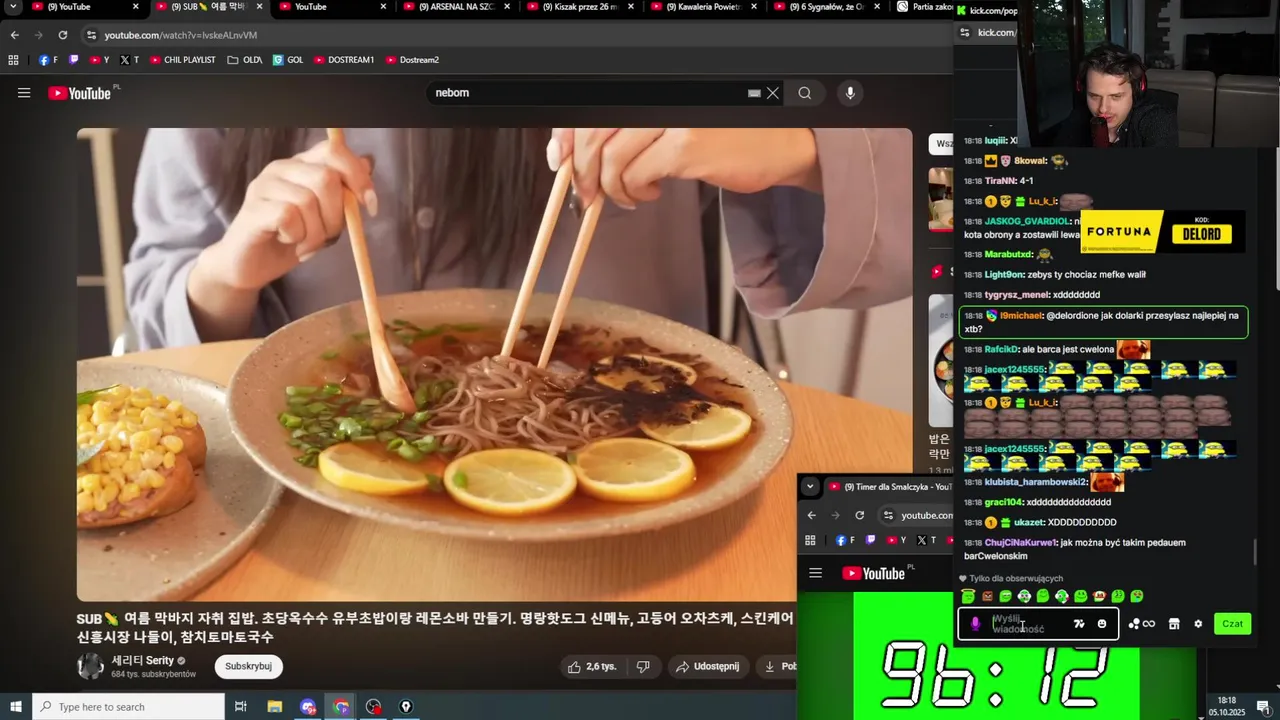
Task: Click the chat scrollbar thumb
Action: tap(1255, 552)
